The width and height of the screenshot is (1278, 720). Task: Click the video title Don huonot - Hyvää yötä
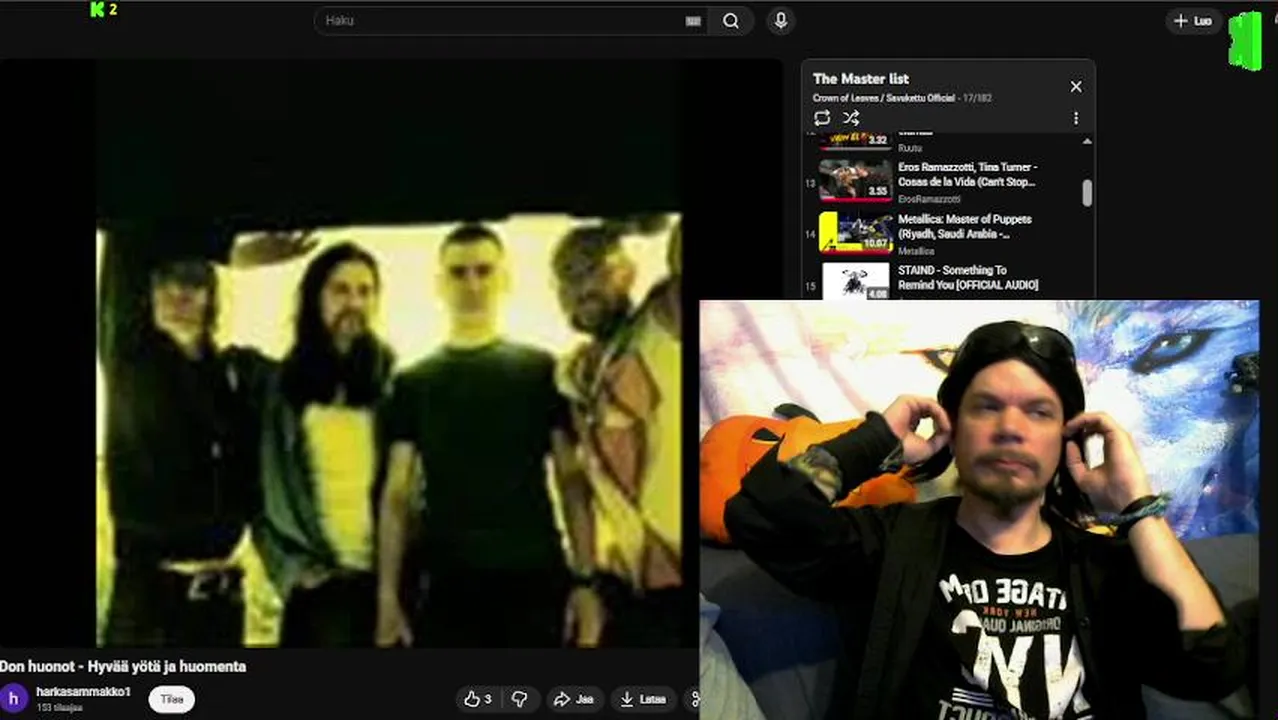(123, 666)
